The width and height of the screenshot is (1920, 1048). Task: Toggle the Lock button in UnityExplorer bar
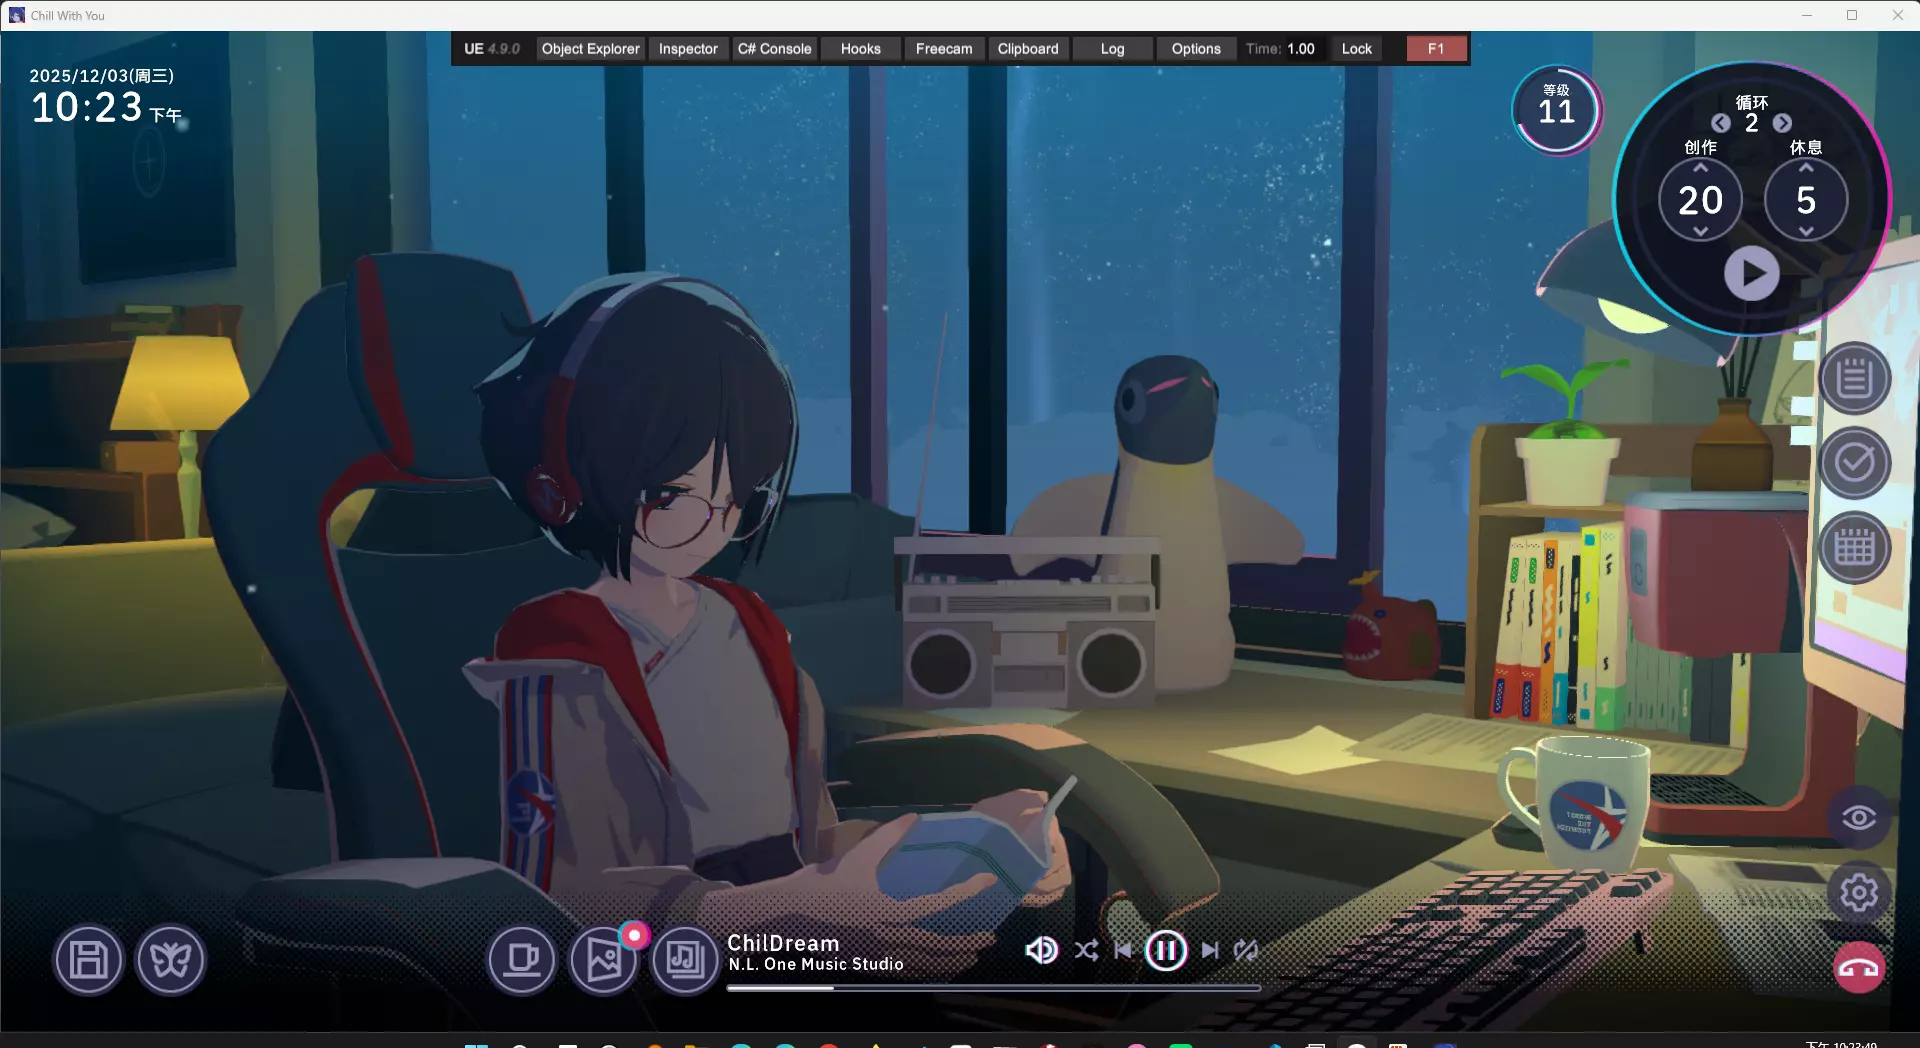pos(1357,49)
